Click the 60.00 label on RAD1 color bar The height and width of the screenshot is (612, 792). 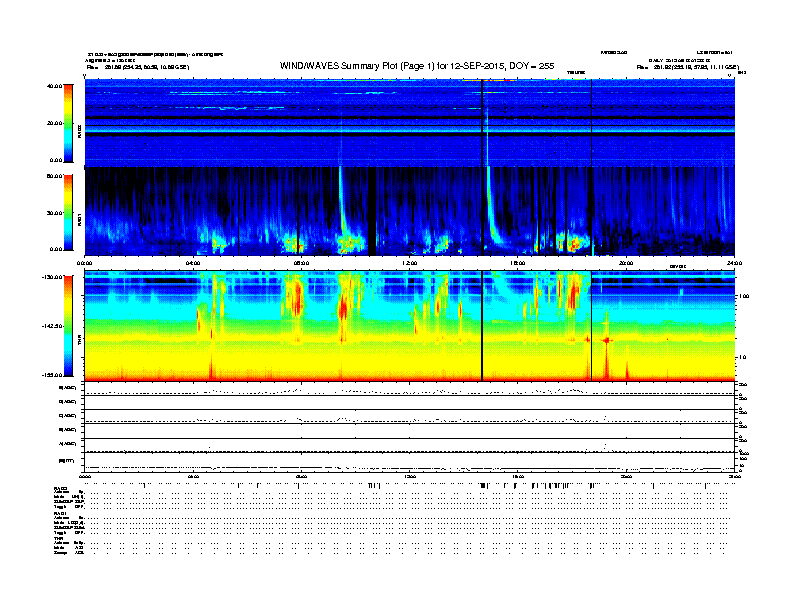(x=54, y=176)
